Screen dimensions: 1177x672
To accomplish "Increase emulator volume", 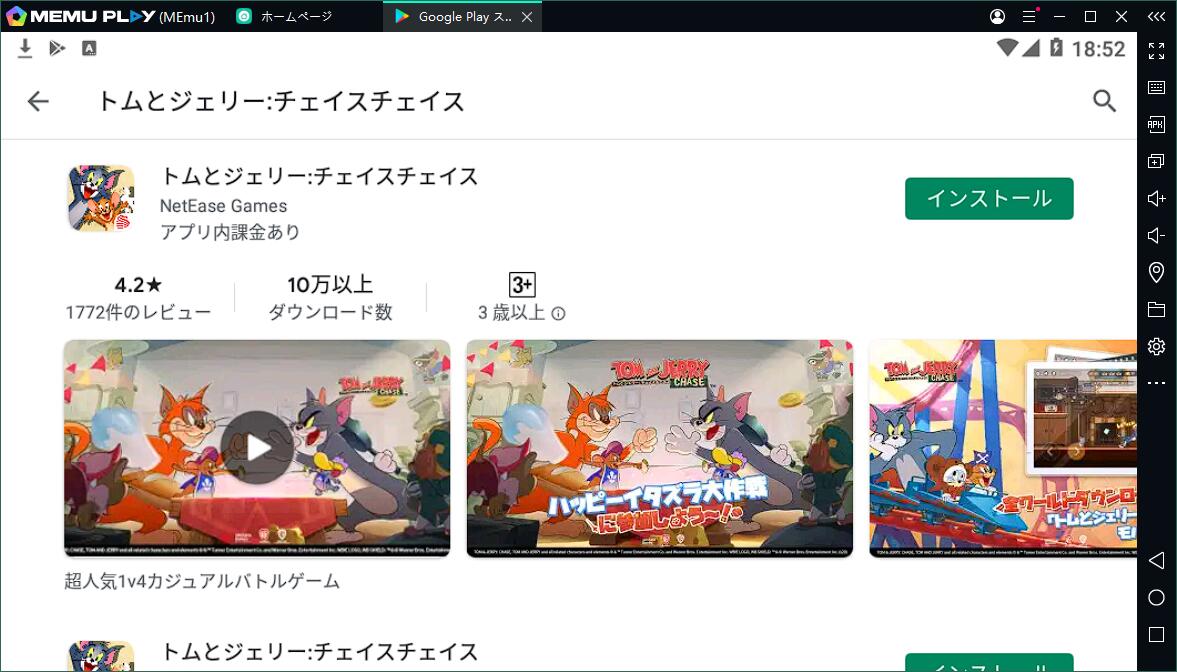I will point(1156,198).
